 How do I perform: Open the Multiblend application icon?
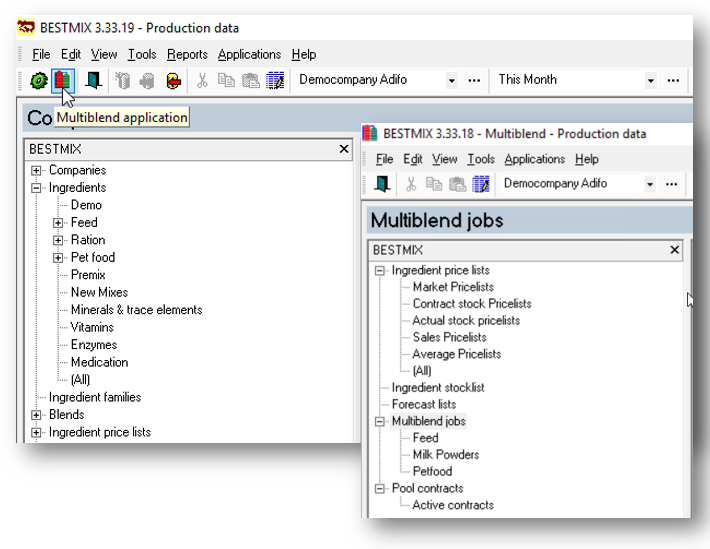(x=62, y=81)
